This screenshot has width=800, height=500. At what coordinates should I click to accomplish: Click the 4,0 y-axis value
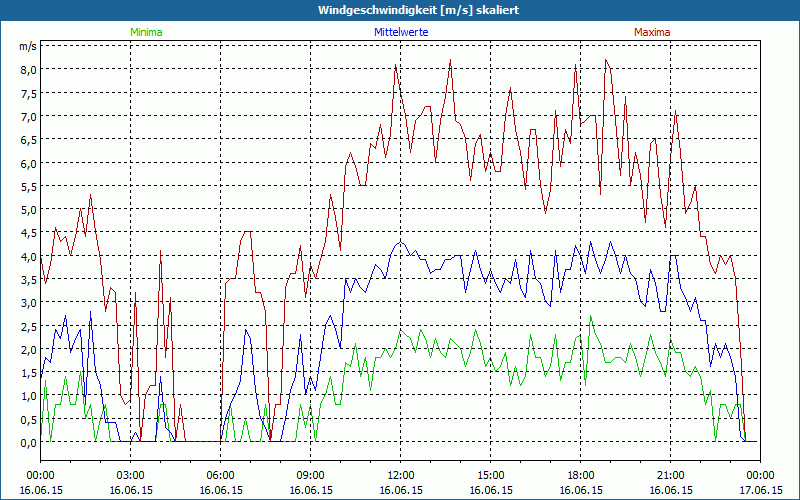click(x=29, y=257)
